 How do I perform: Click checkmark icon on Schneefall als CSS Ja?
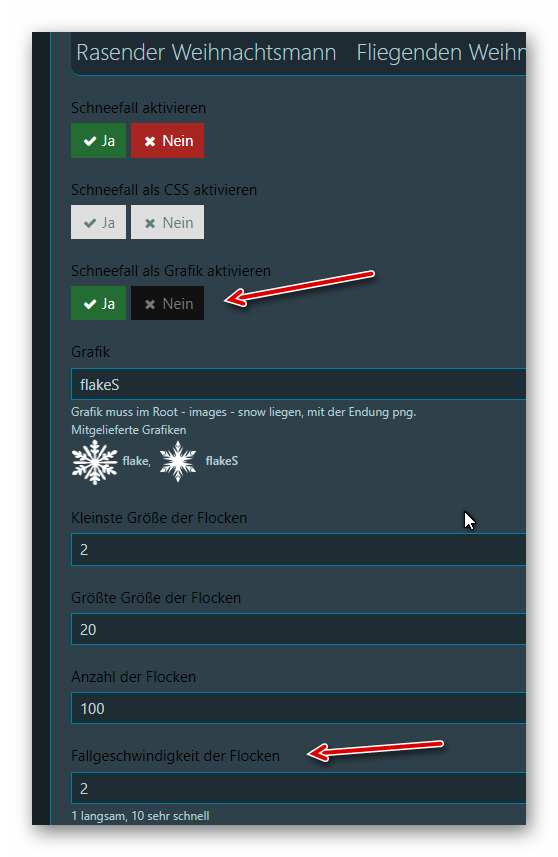(x=90, y=223)
